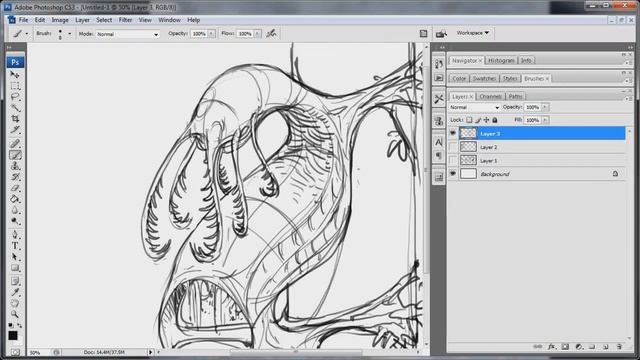The height and width of the screenshot is (360, 640).
Task: Open the brush preset picker dropdown
Action: point(69,34)
